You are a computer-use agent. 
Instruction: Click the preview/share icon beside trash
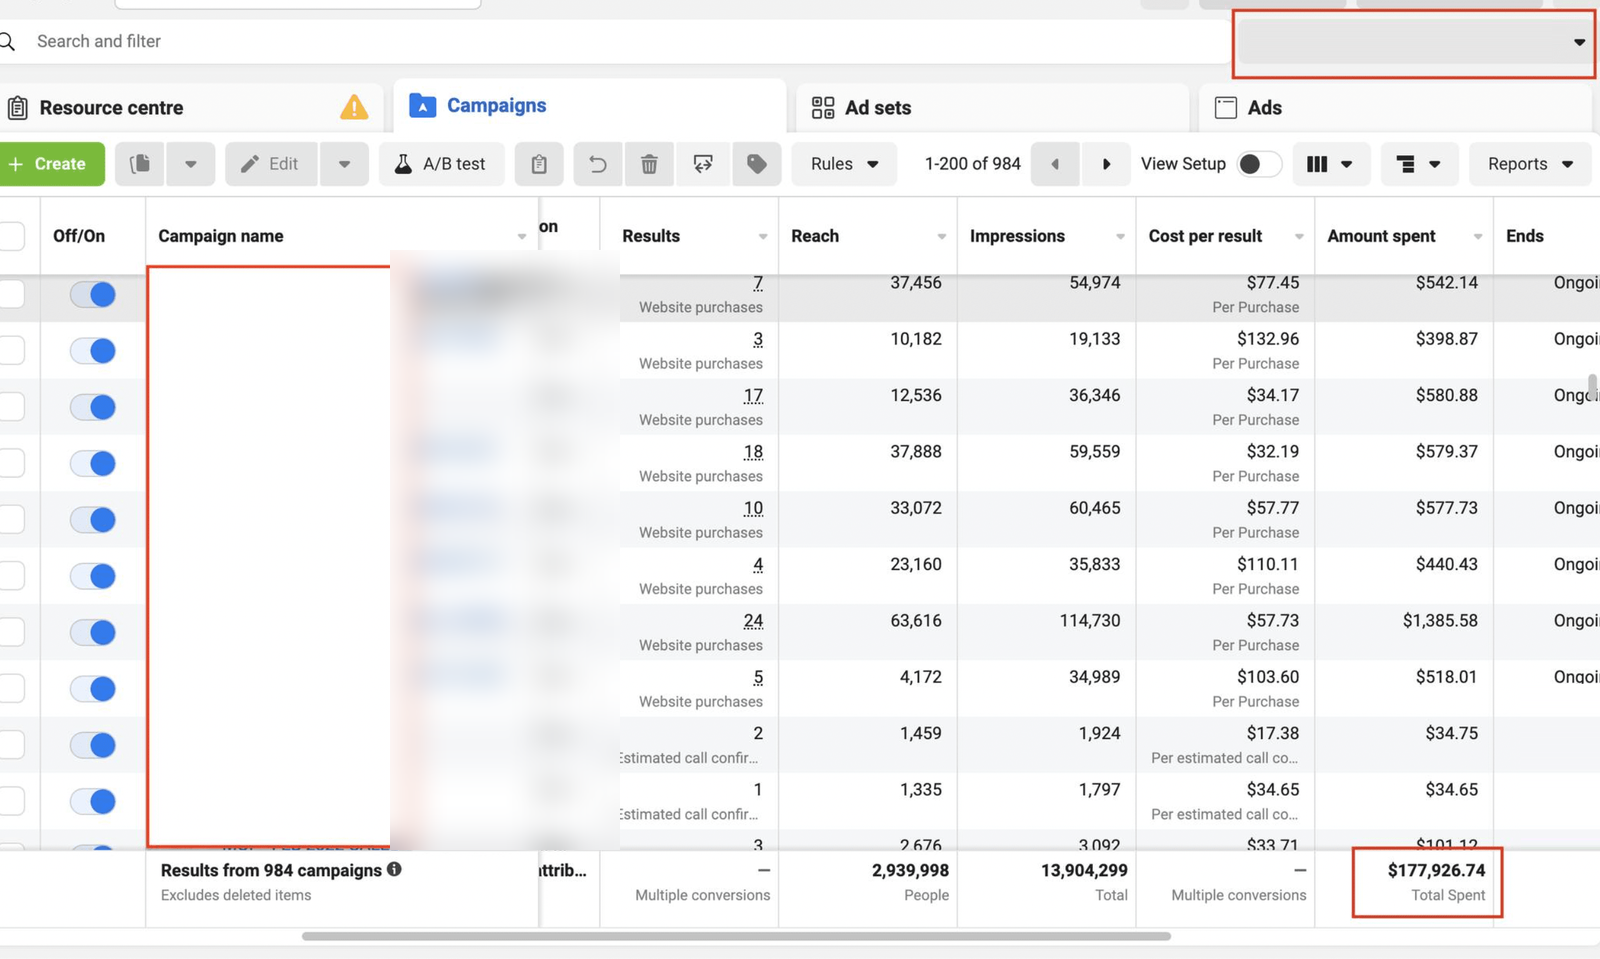pos(703,164)
